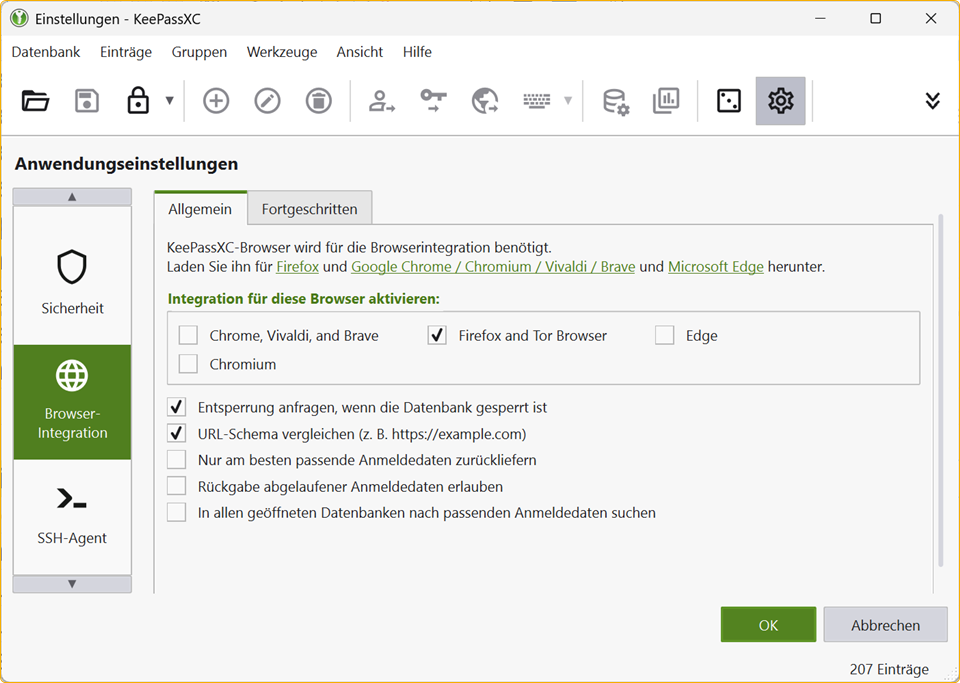Viewport: 960px width, 683px height.
Task: Switch to the Fortgeschritten tab
Action: [x=309, y=209]
